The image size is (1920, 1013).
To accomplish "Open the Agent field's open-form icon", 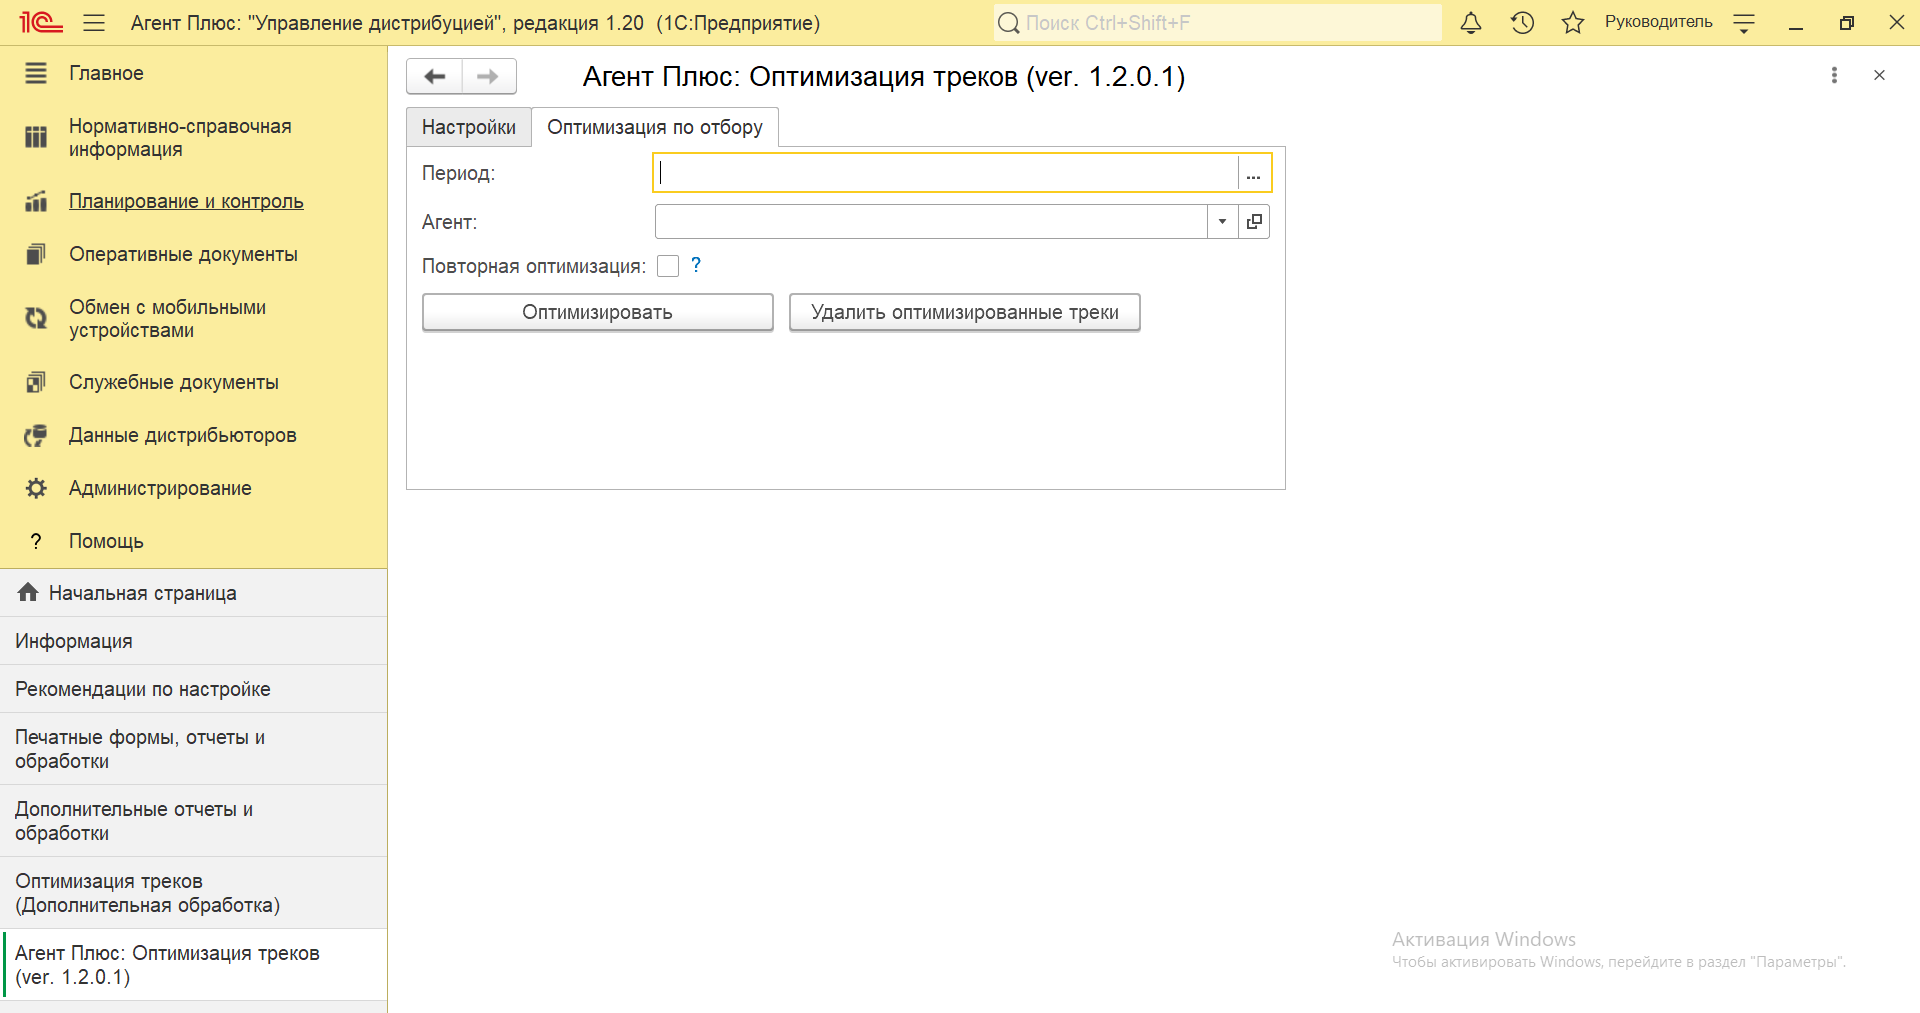I will pyautogui.click(x=1254, y=222).
